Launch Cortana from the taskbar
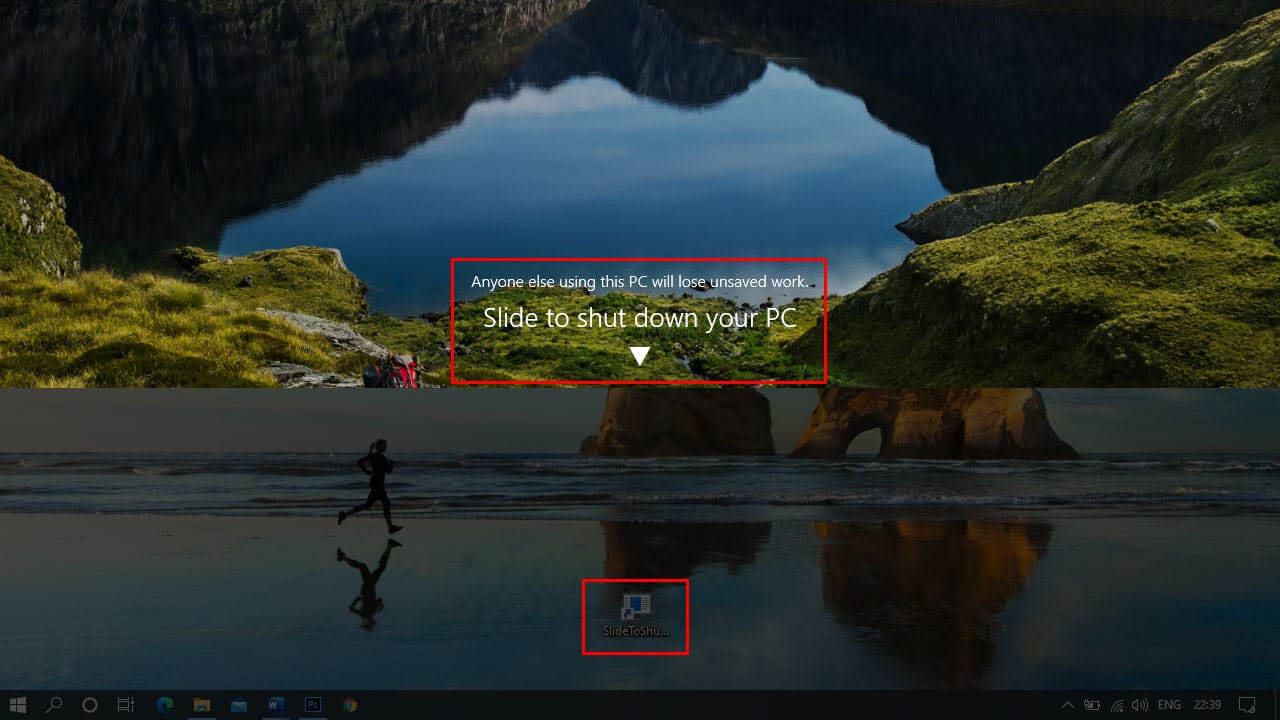 89,705
